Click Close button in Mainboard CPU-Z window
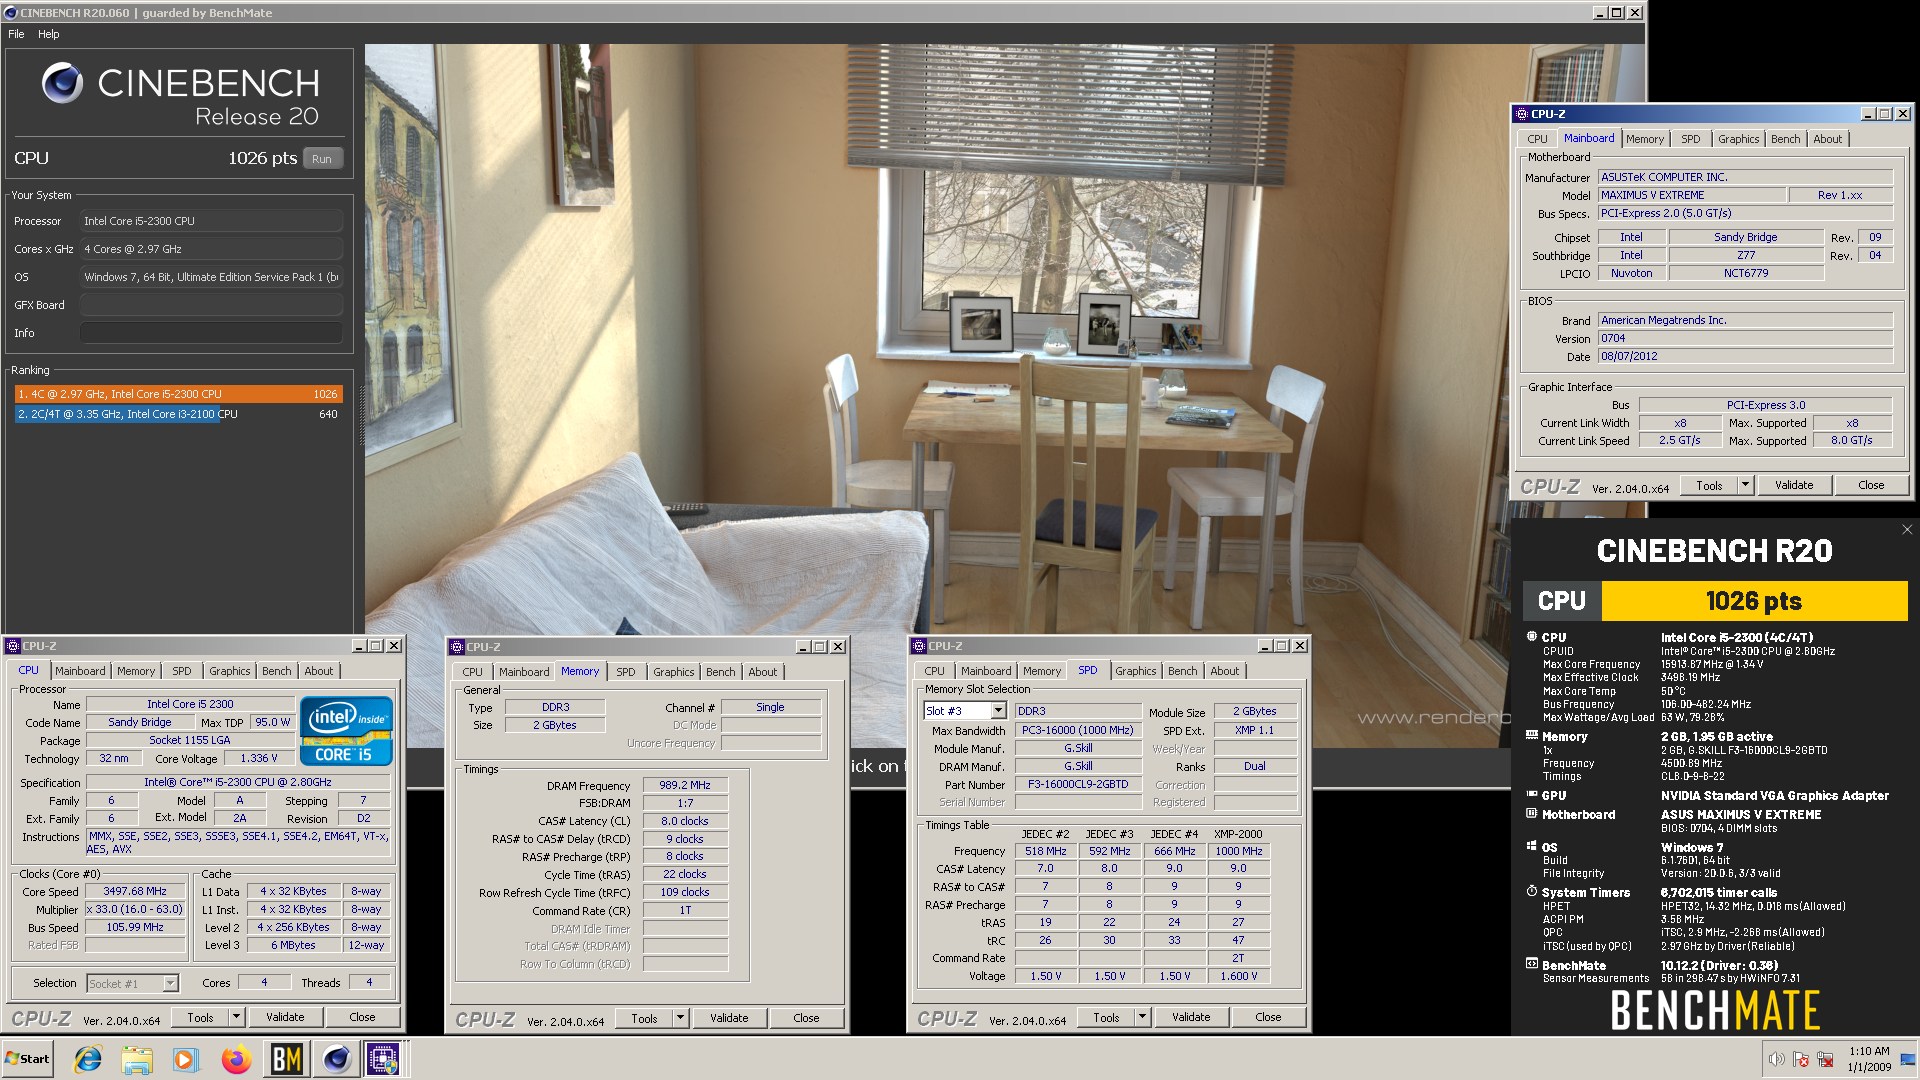Image resolution: width=1920 pixels, height=1080 pixels. pos(1870,485)
